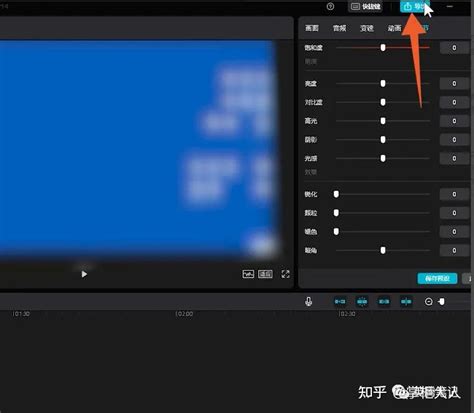The image size is (474, 413).
Task: Switch to the 音频 (Audio) tab
Action: (x=339, y=28)
